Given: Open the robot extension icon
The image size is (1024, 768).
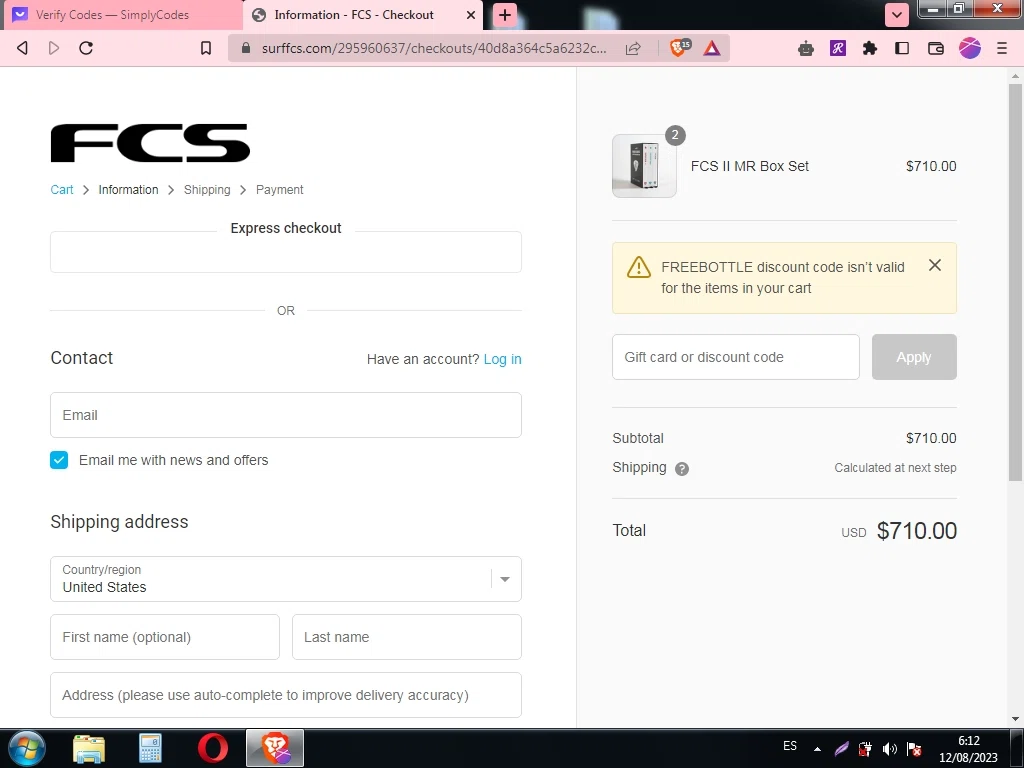Looking at the screenshot, I should (806, 48).
